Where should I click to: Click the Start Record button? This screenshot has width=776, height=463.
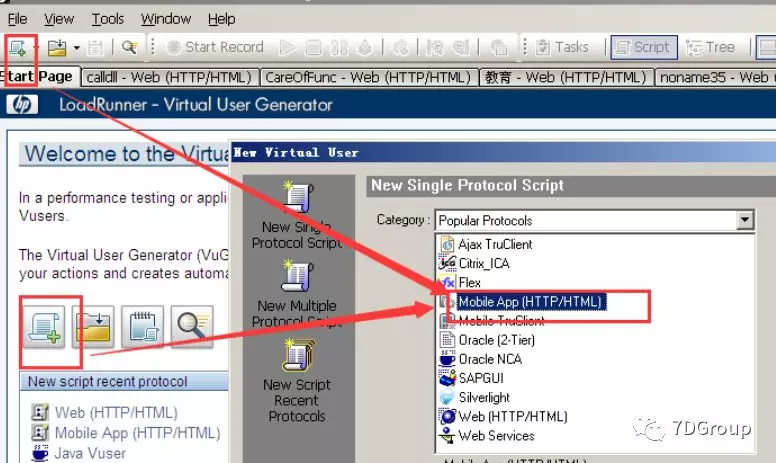[x=215, y=47]
